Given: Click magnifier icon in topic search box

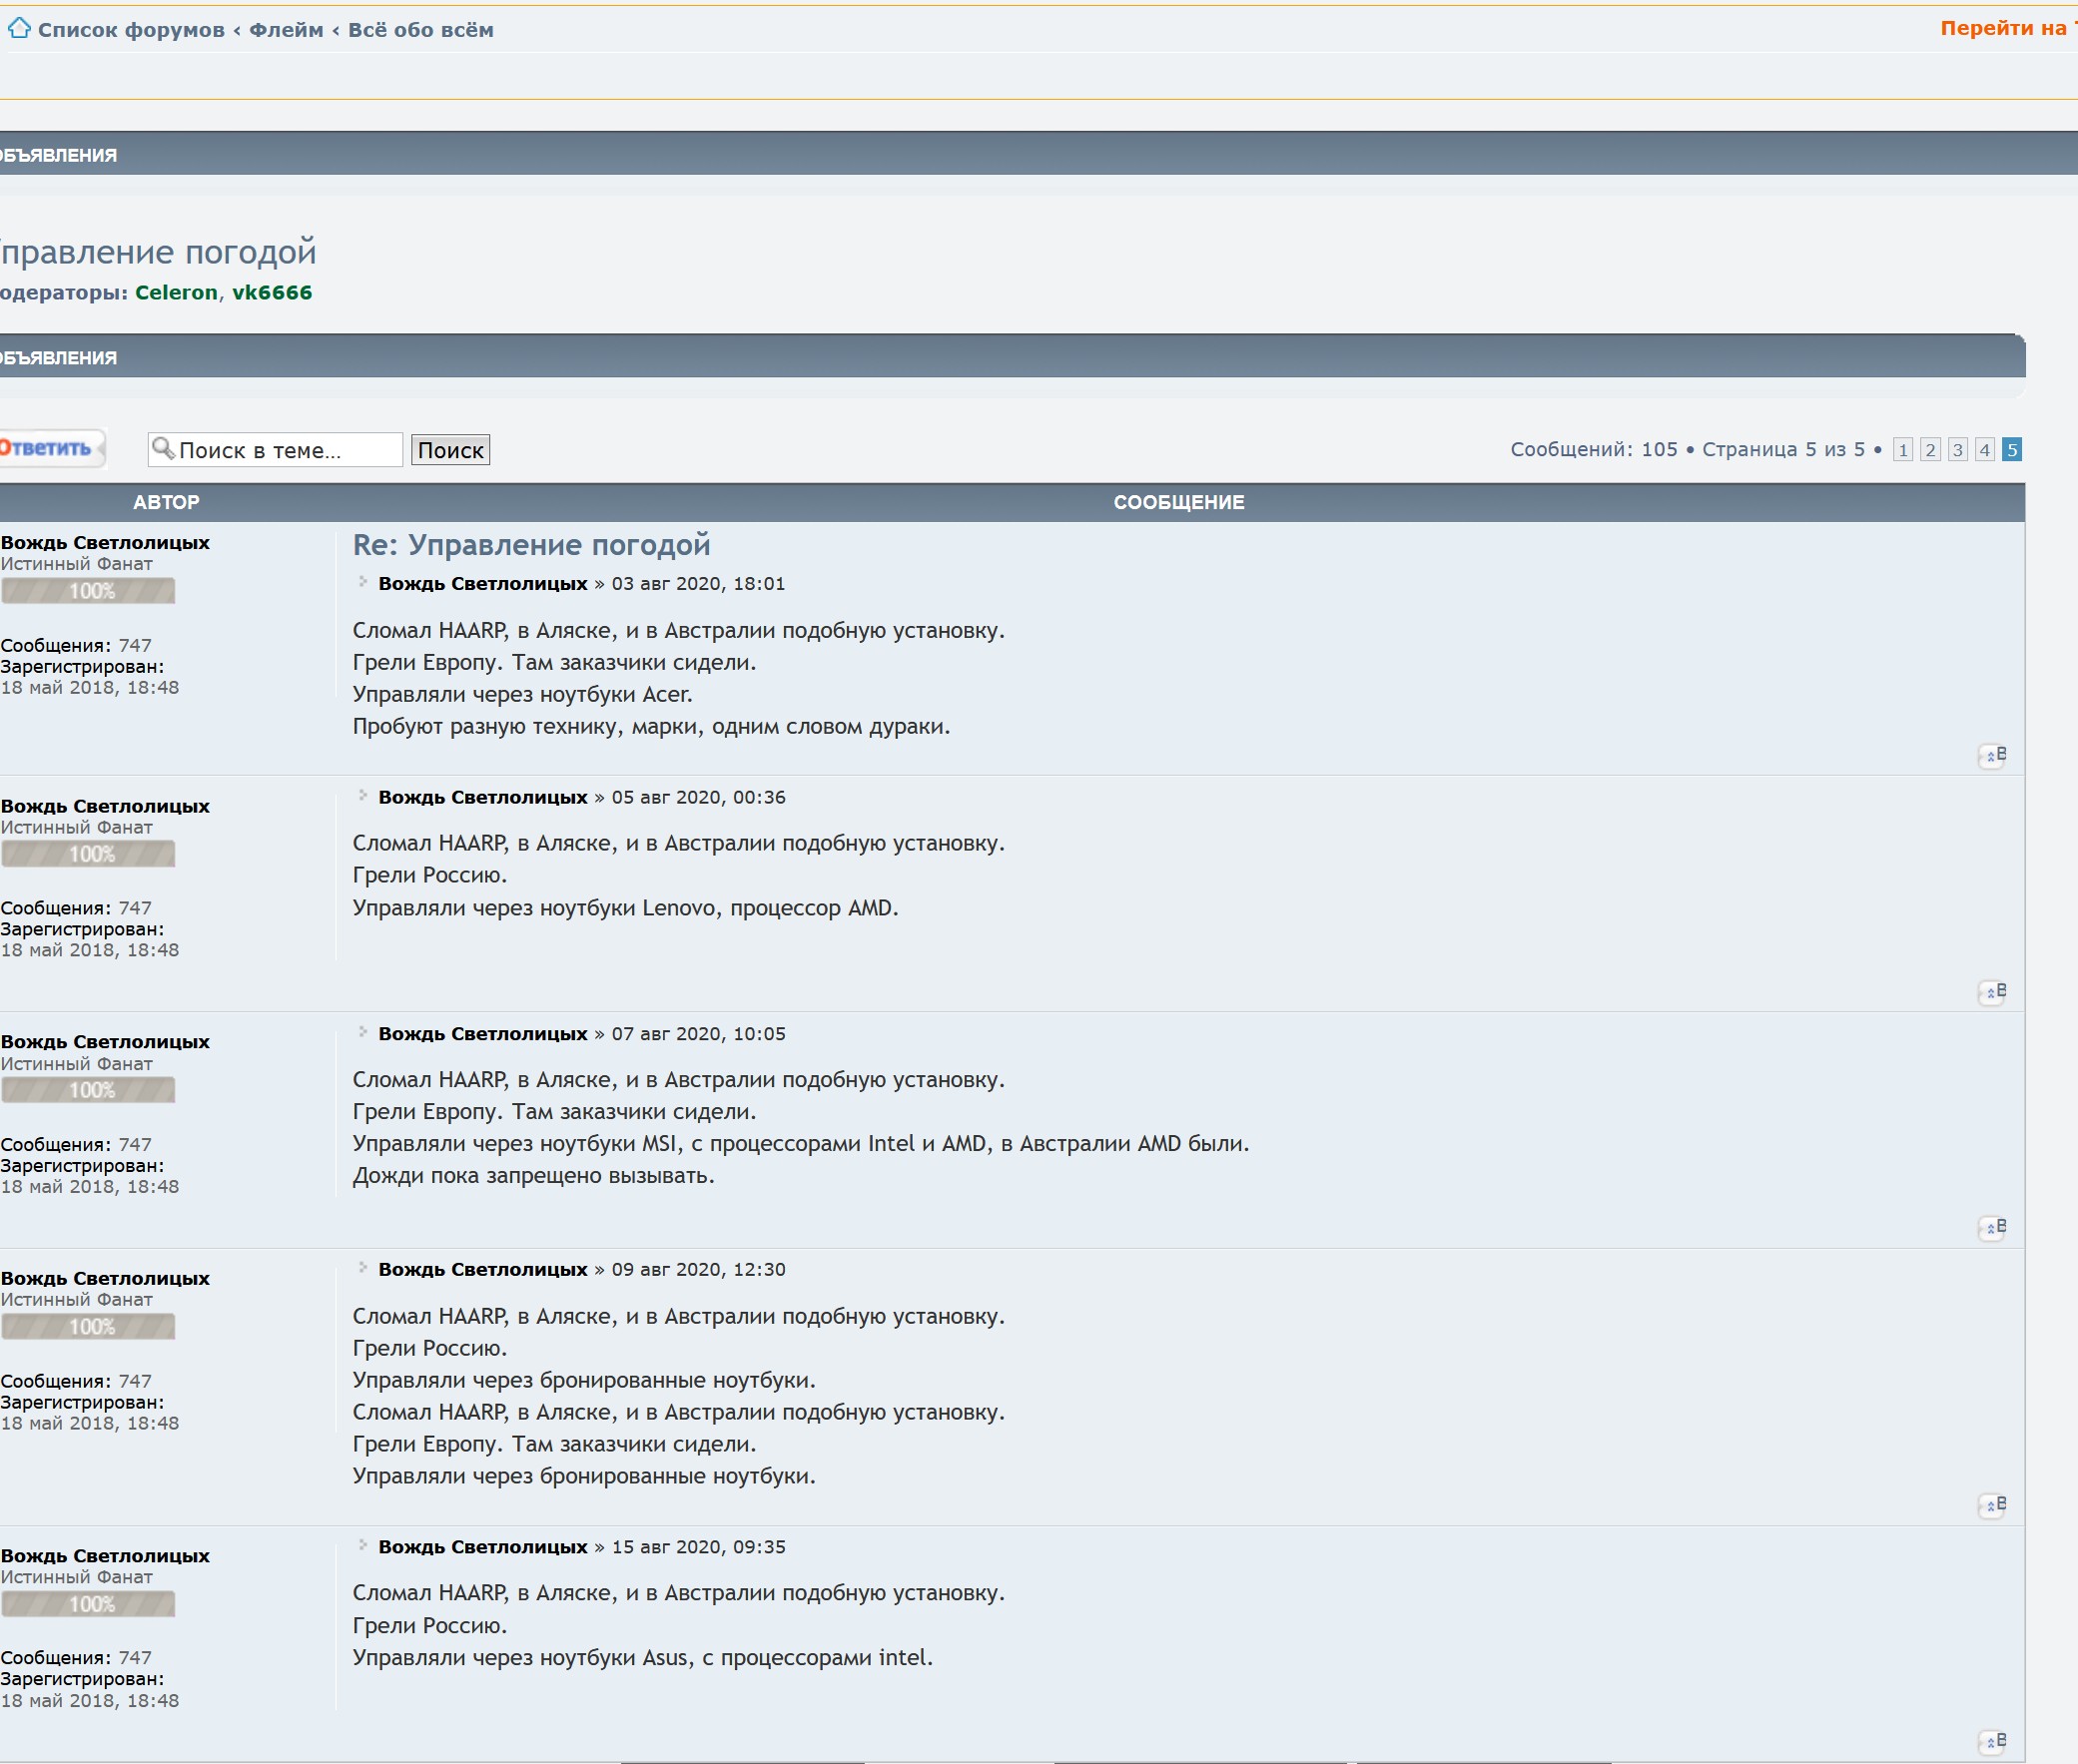Looking at the screenshot, I should 163,449.
